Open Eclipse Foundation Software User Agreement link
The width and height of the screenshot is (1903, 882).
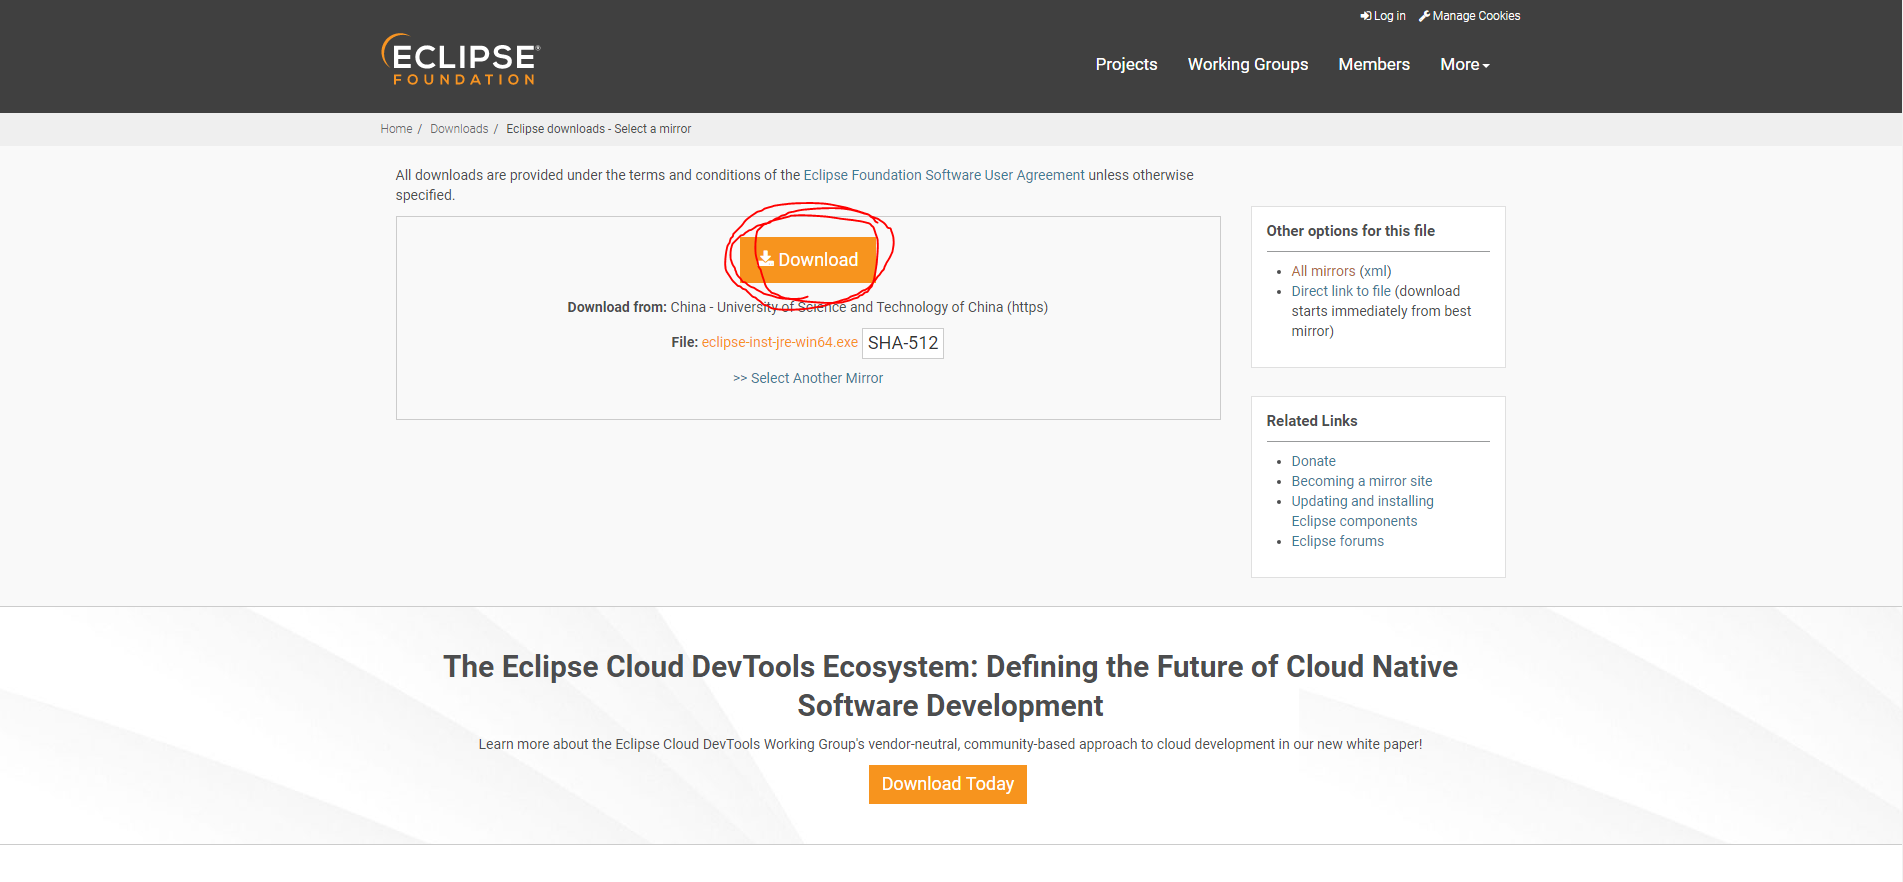[x=944, y=175]
